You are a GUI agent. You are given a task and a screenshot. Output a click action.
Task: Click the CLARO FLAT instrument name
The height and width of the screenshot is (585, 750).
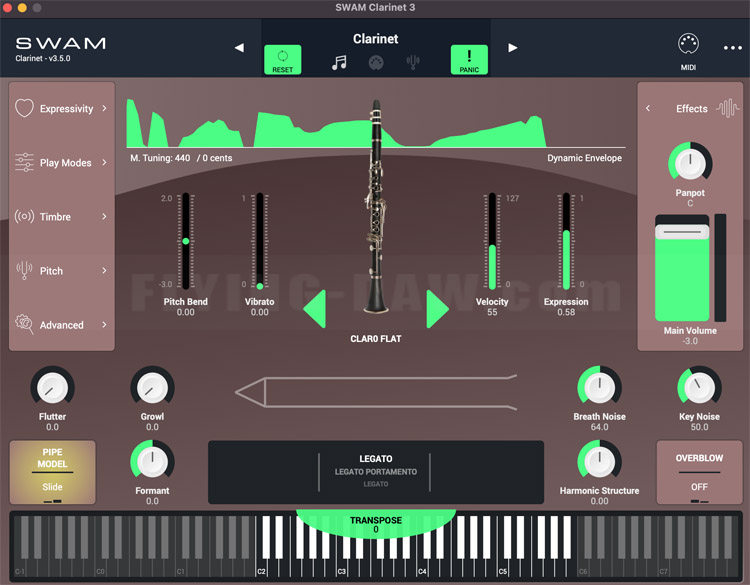click(376, 339)
